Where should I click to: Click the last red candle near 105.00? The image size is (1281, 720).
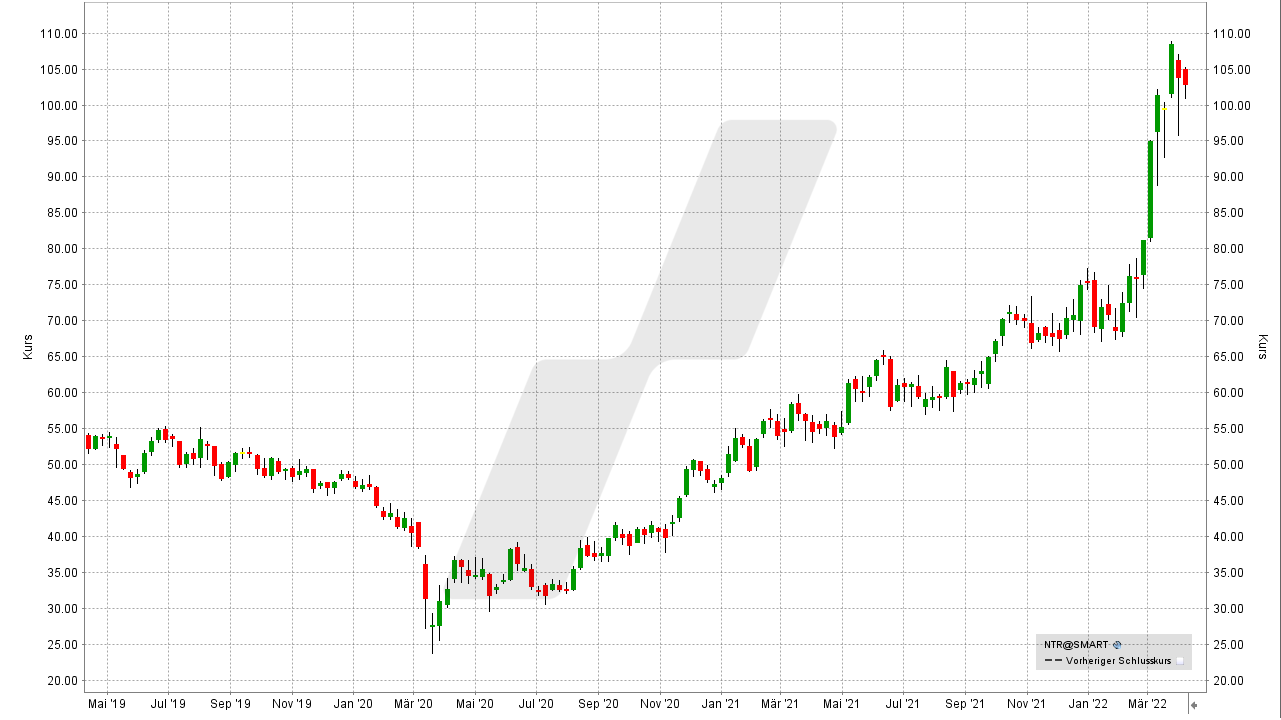[x=1185, y=77]
